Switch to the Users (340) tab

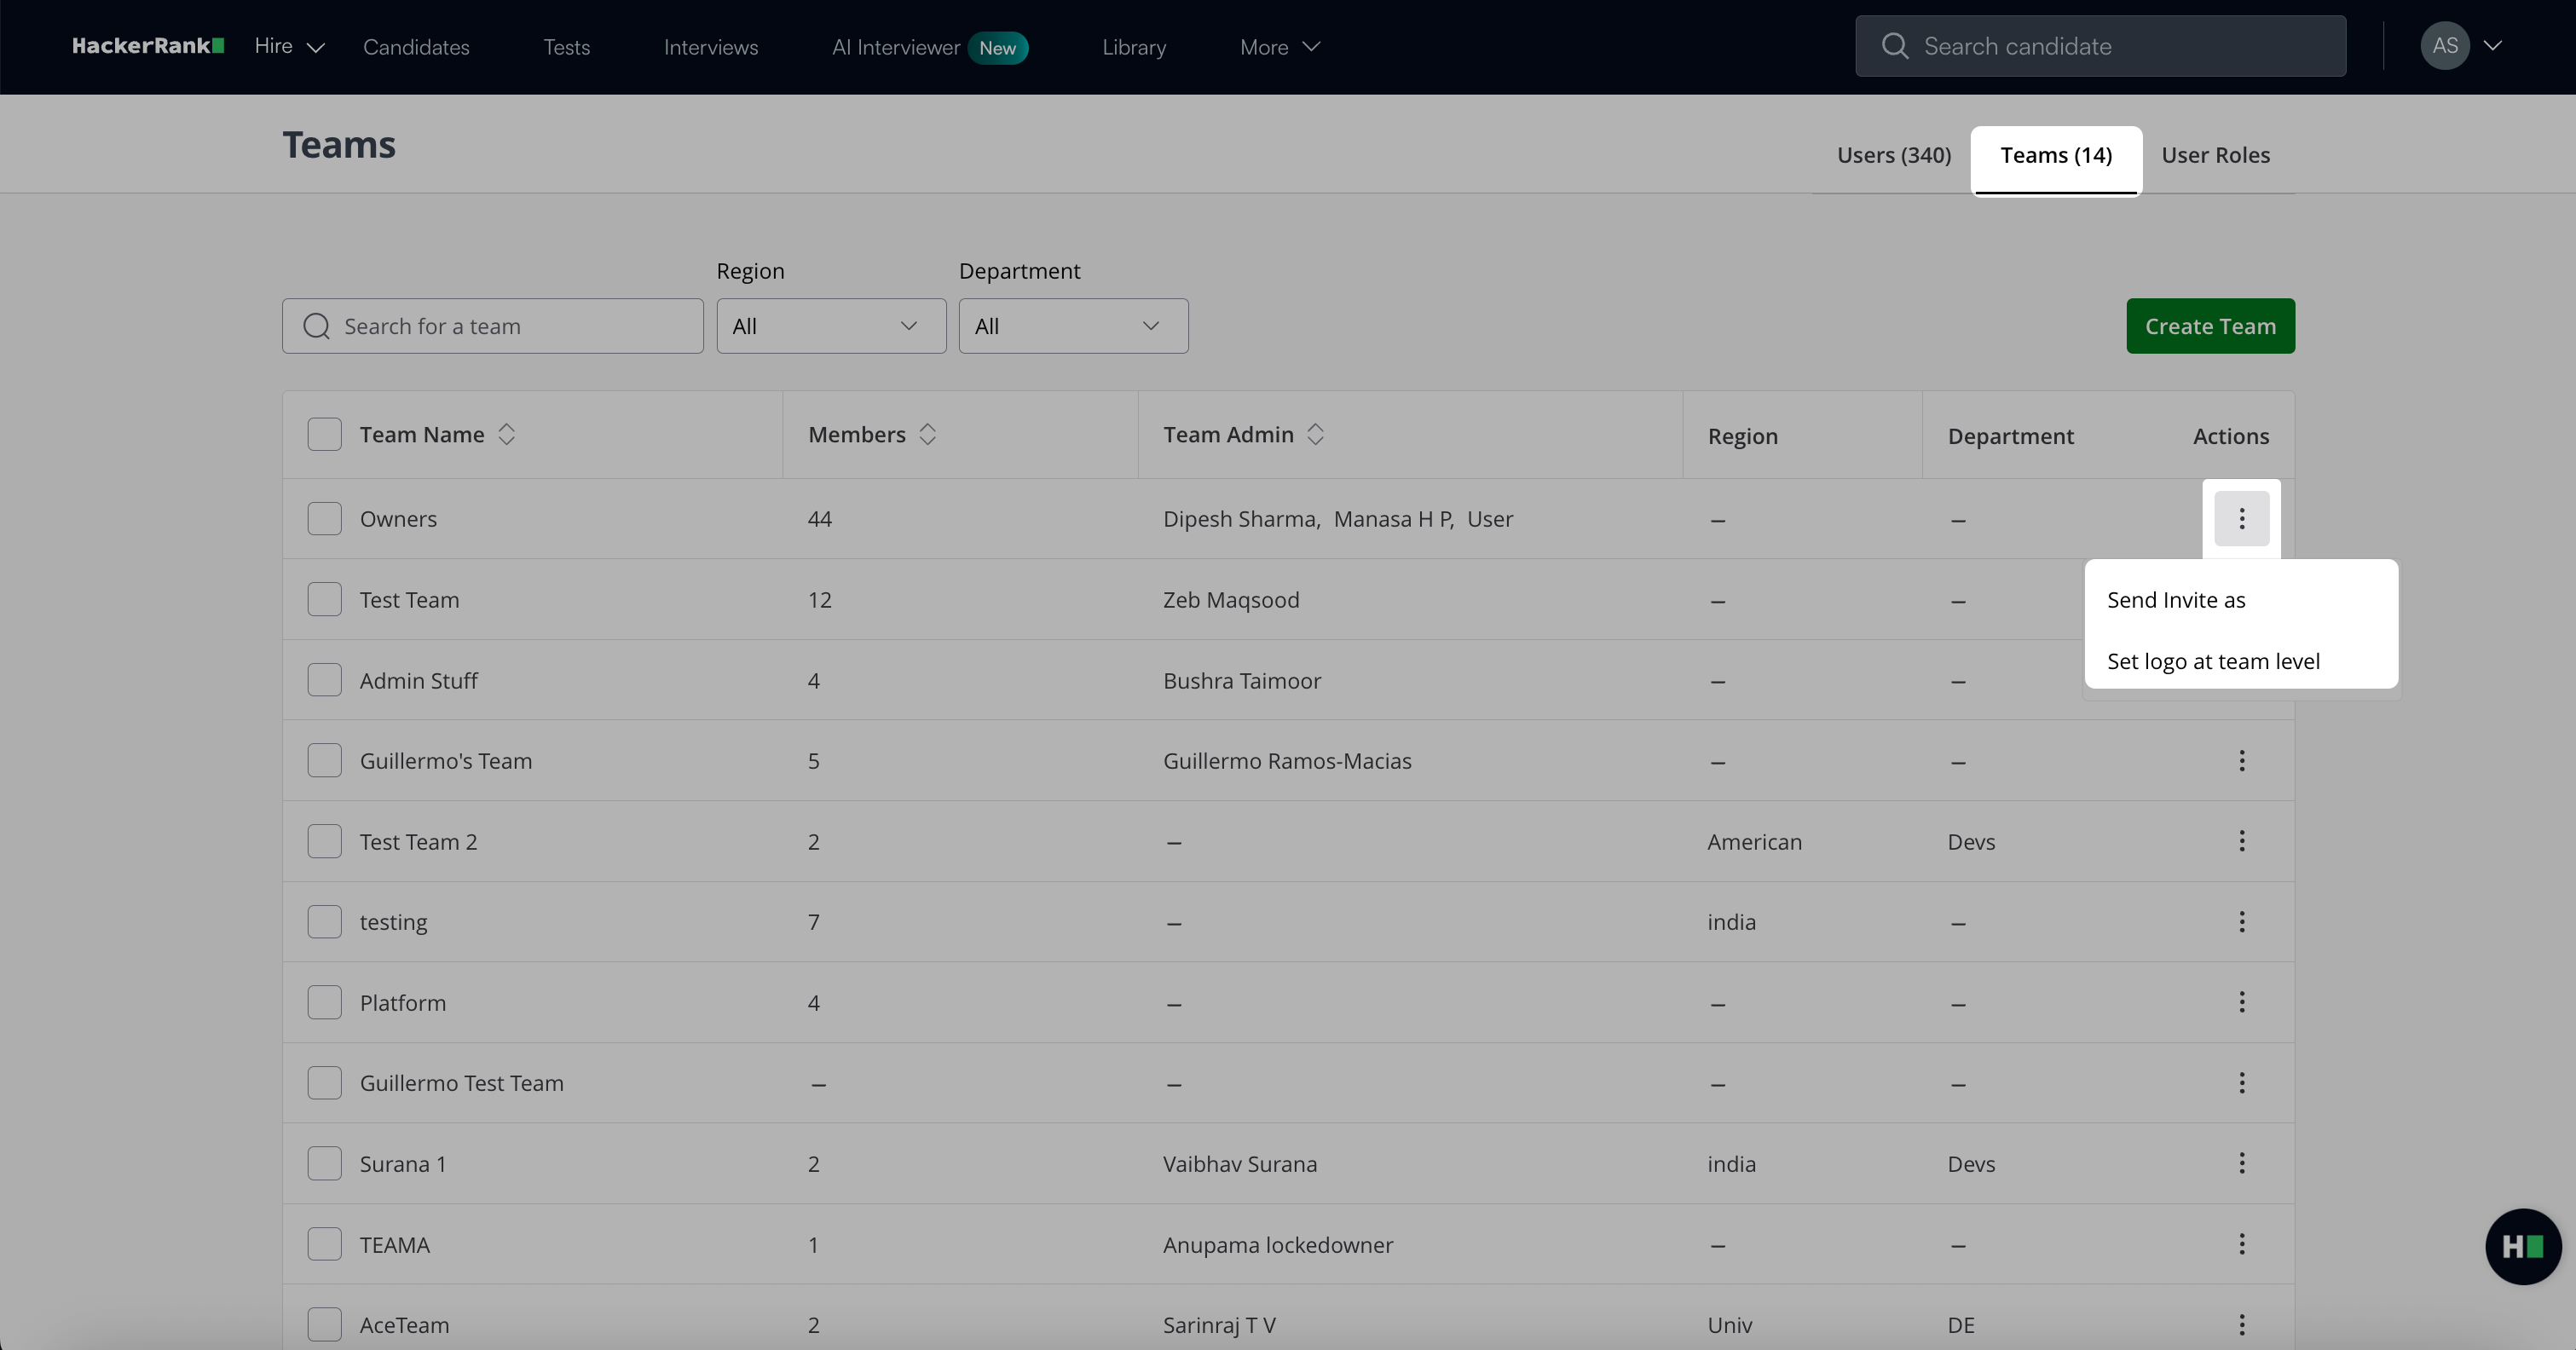pos(1893,155)
